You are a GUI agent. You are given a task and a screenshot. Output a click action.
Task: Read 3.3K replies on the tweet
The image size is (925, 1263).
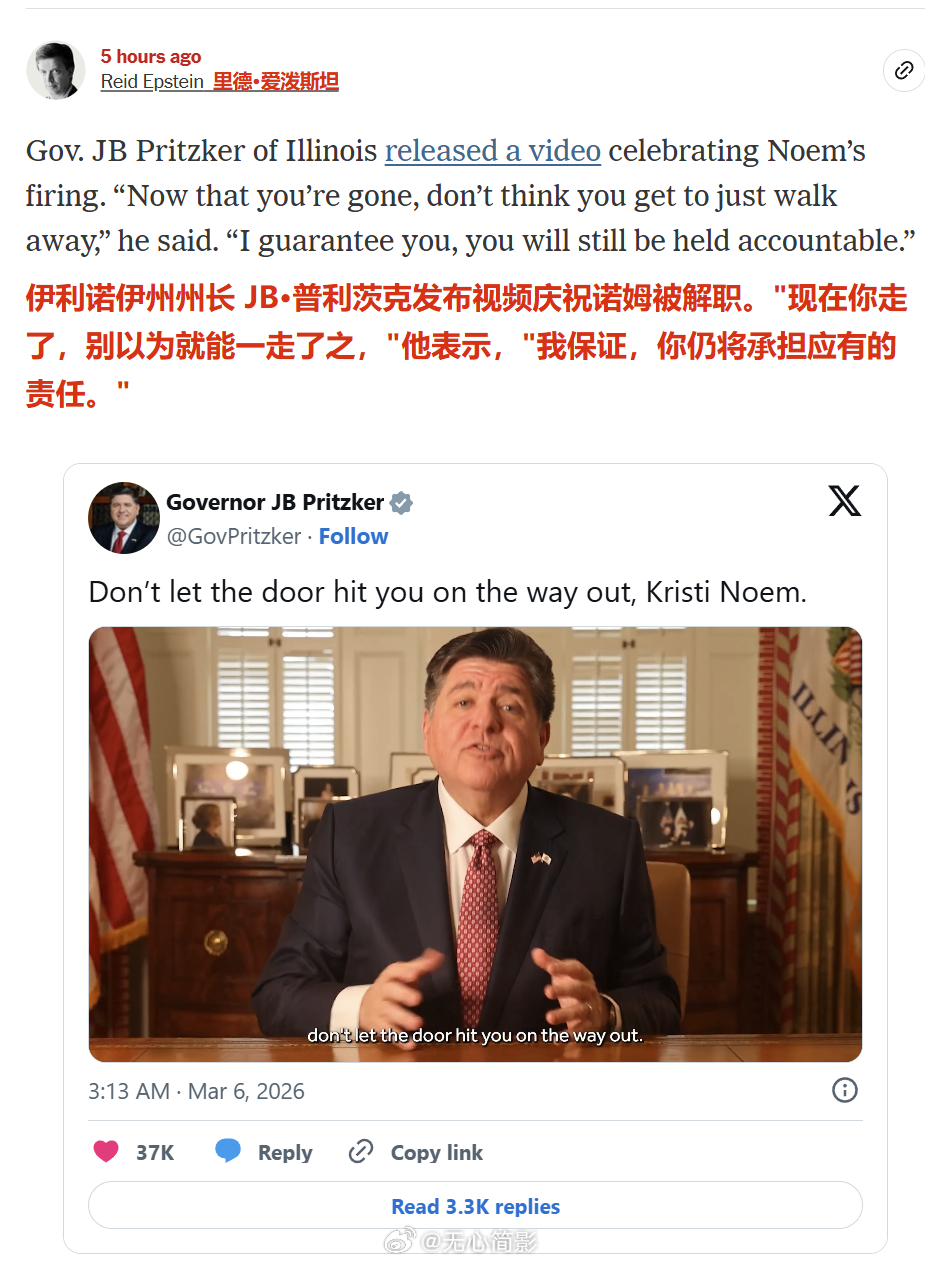pos(475,1206)
